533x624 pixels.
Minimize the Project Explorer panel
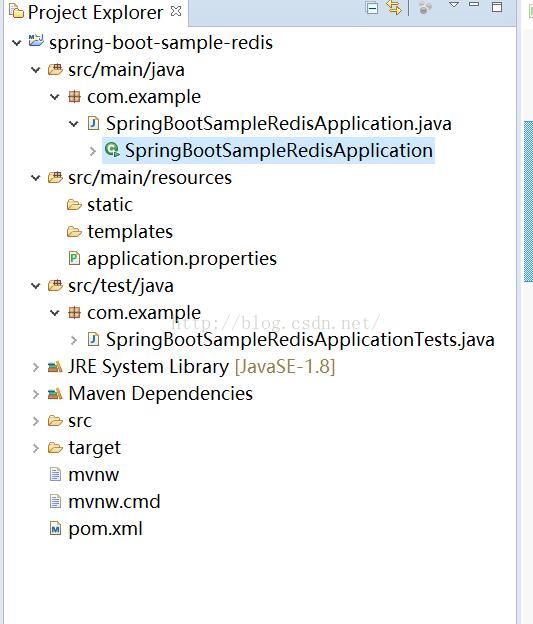[474, 4]
